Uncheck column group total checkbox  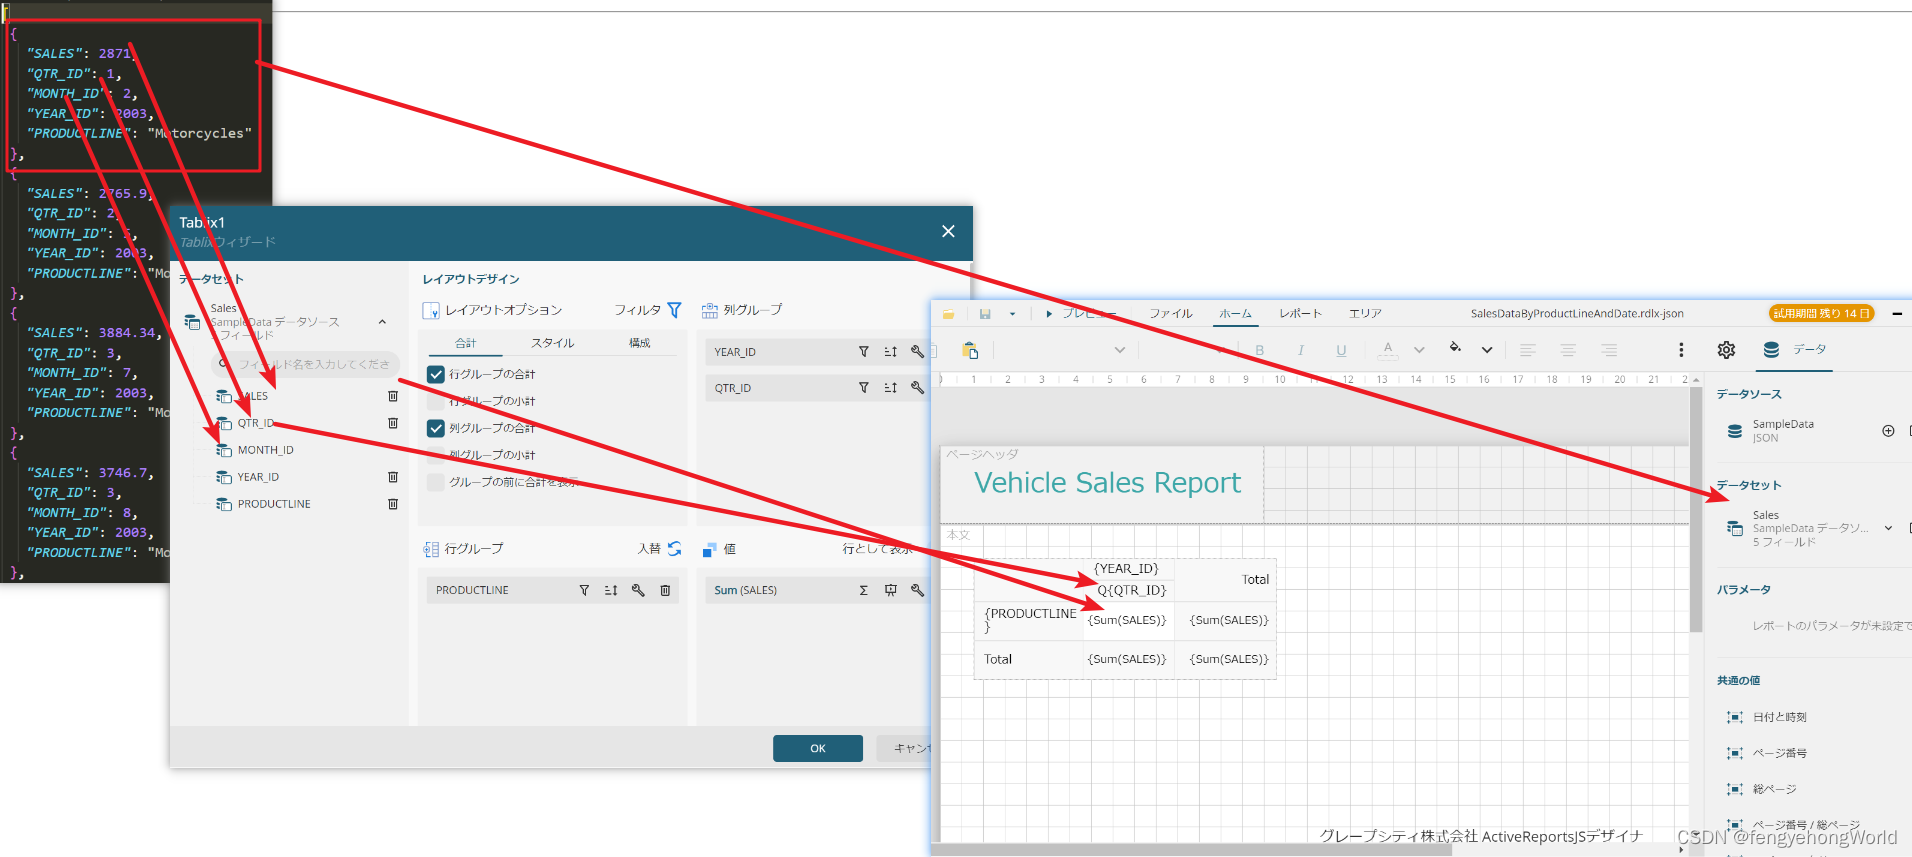click(x=436, y=428)
